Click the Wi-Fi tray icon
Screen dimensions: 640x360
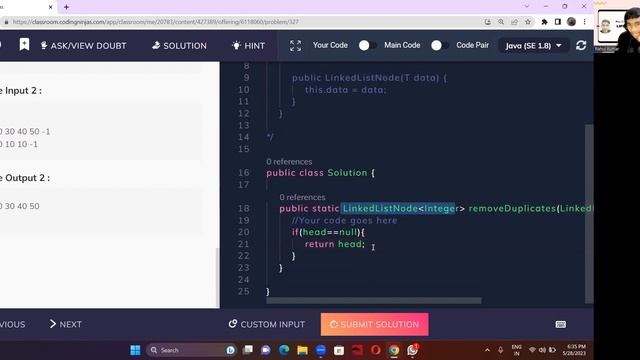point(532,350)
